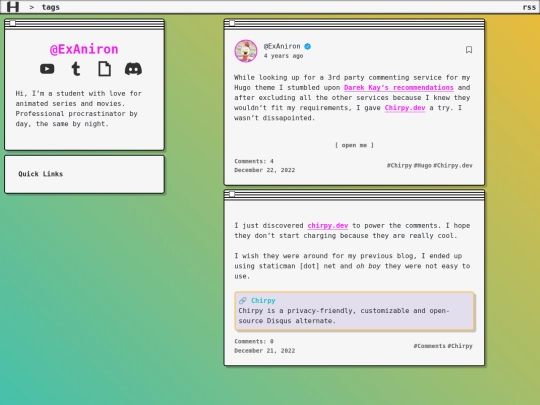
Task: Open the document page icon
Action: (x=105, y=69)
